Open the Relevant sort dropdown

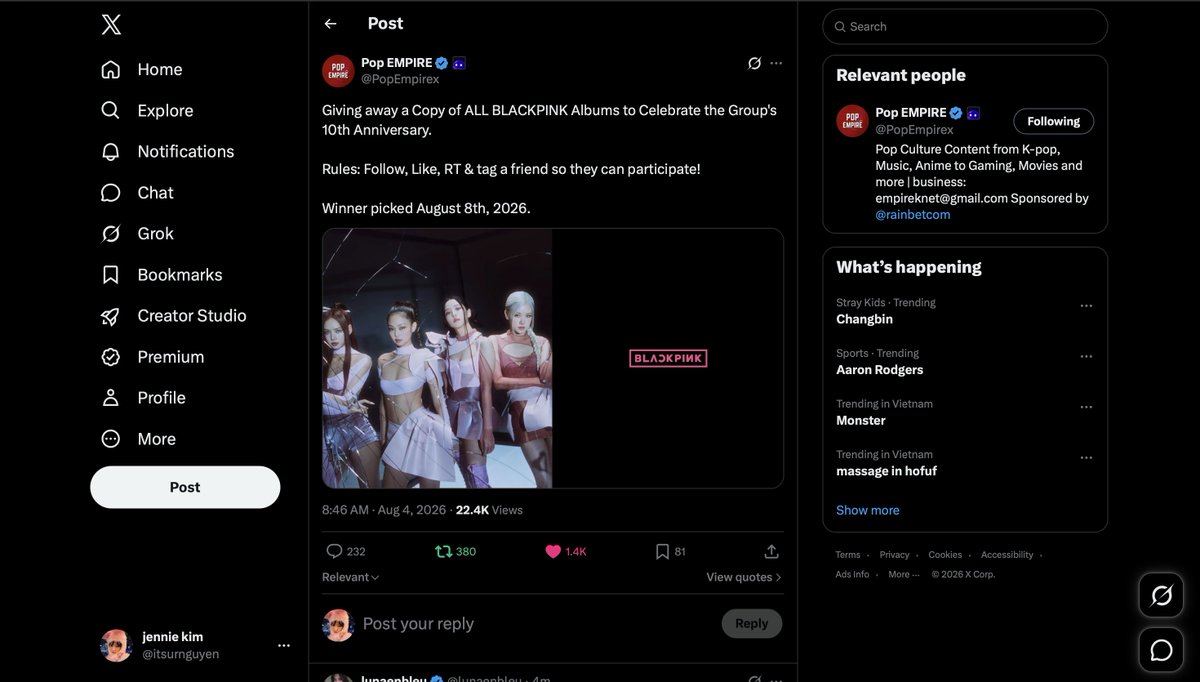[351, 577]
